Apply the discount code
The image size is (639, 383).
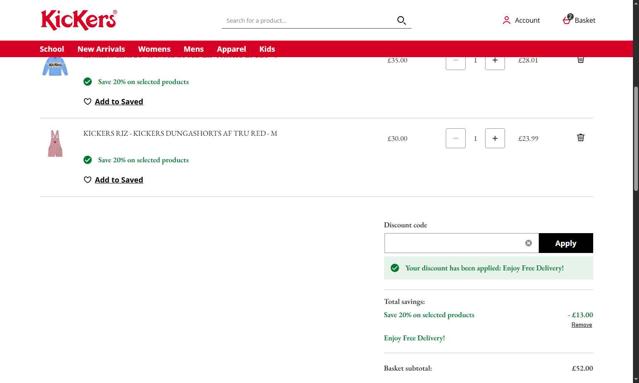566,243
